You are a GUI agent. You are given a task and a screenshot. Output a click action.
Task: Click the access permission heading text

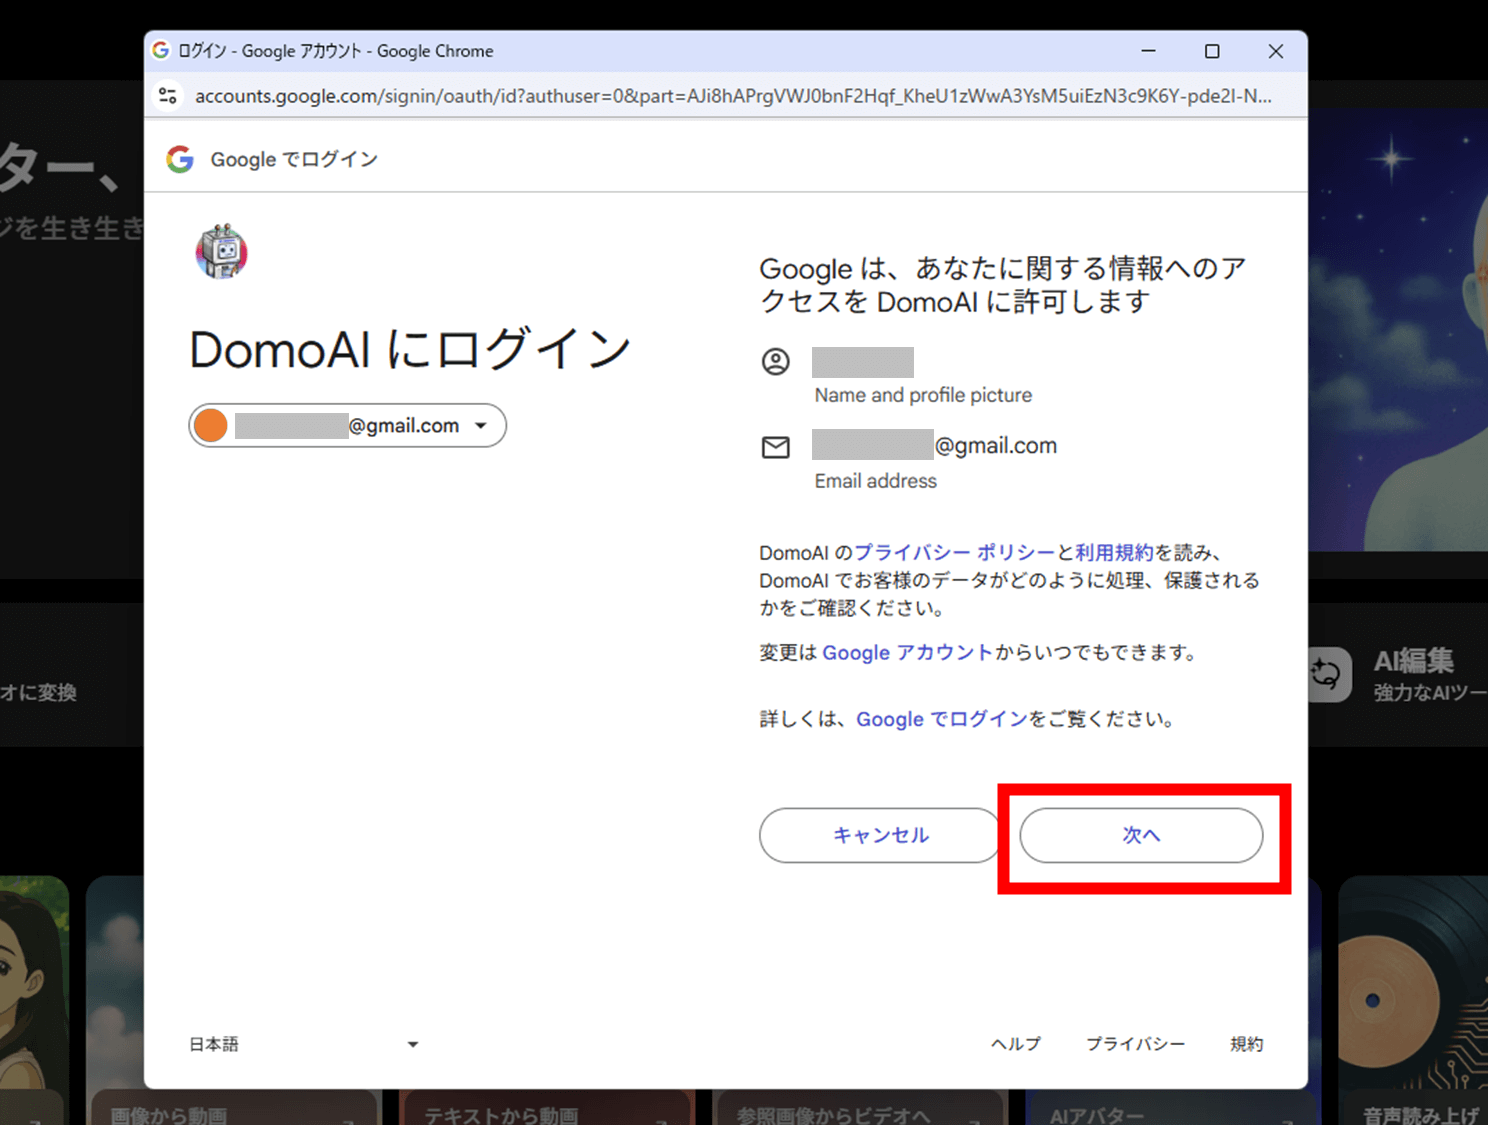[1003, 285]
